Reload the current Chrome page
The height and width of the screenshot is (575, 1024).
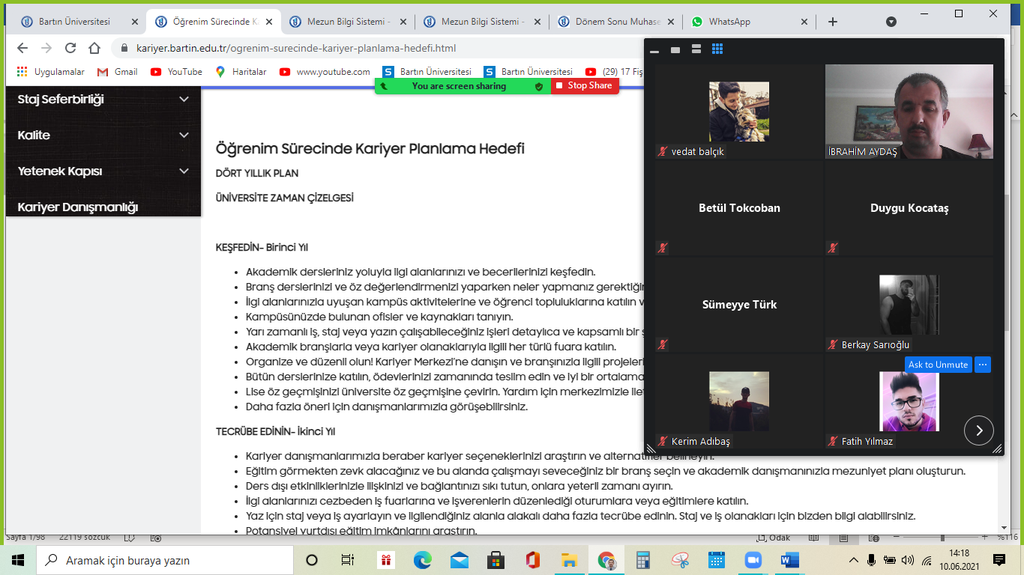71,48
